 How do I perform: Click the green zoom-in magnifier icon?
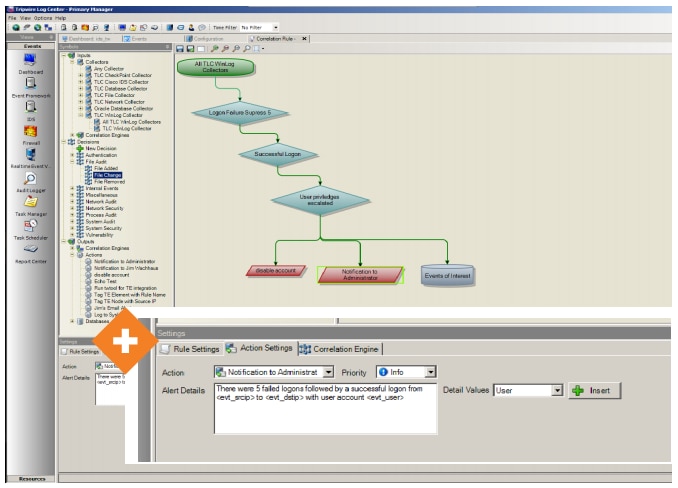click(x=214, y=49)
